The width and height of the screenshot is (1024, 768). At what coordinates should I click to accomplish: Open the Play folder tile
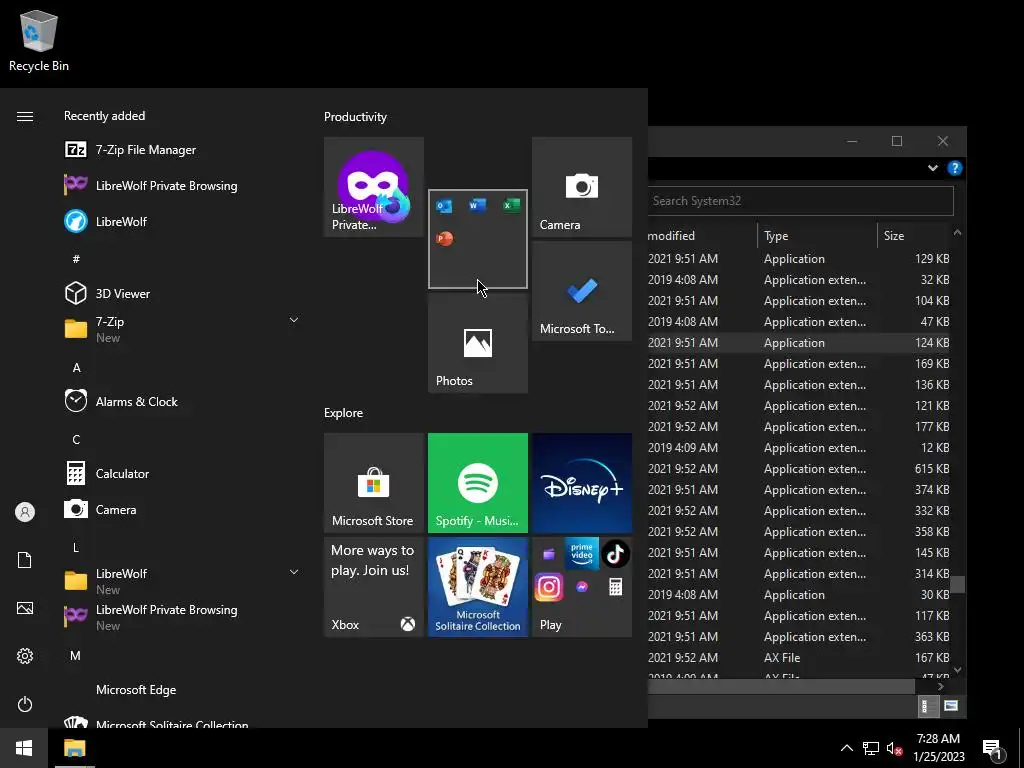(582, 587)
